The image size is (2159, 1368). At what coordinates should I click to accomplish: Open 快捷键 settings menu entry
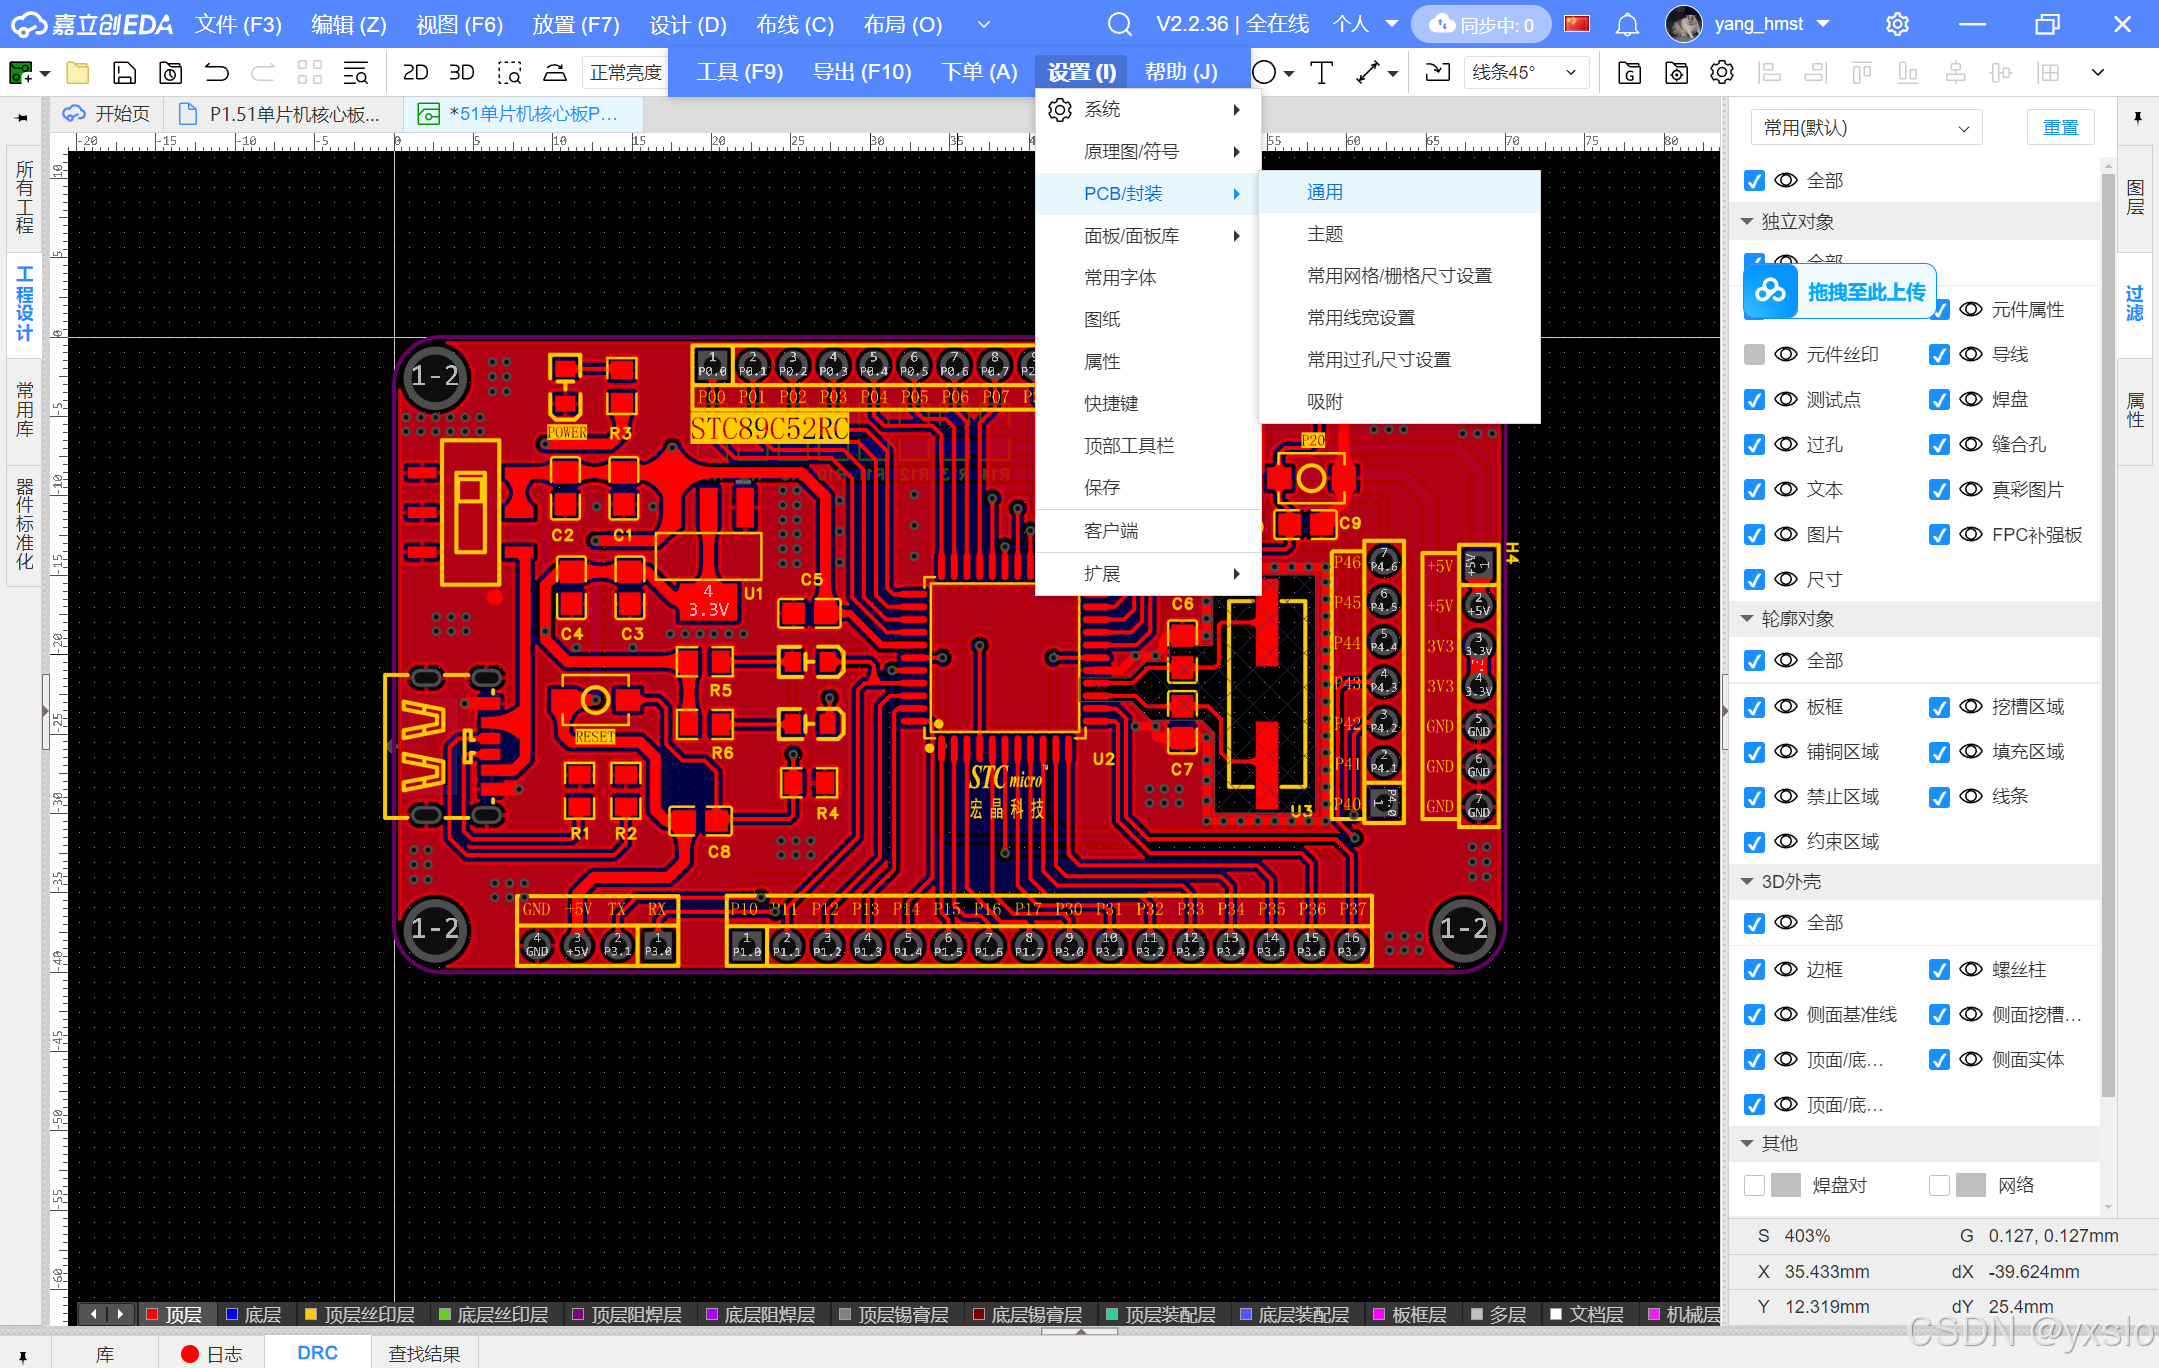coord(1111,403)
